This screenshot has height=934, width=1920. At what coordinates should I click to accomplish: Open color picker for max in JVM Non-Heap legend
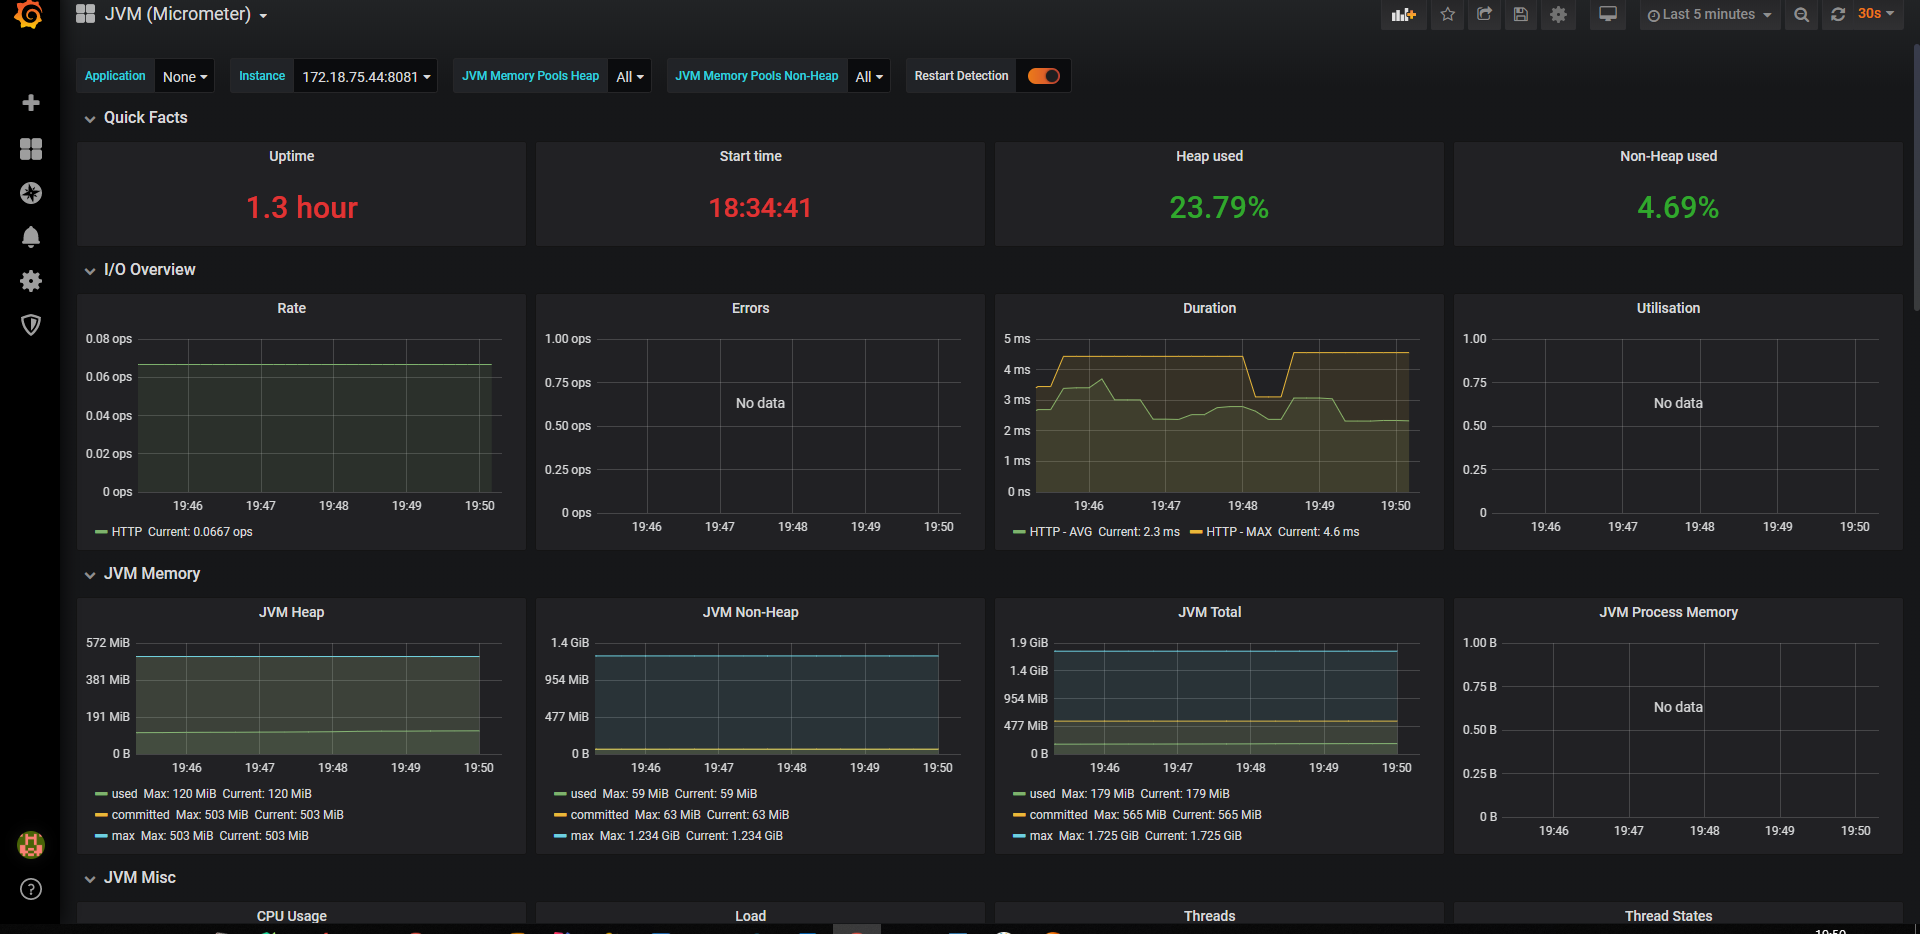tap(560, 836)
